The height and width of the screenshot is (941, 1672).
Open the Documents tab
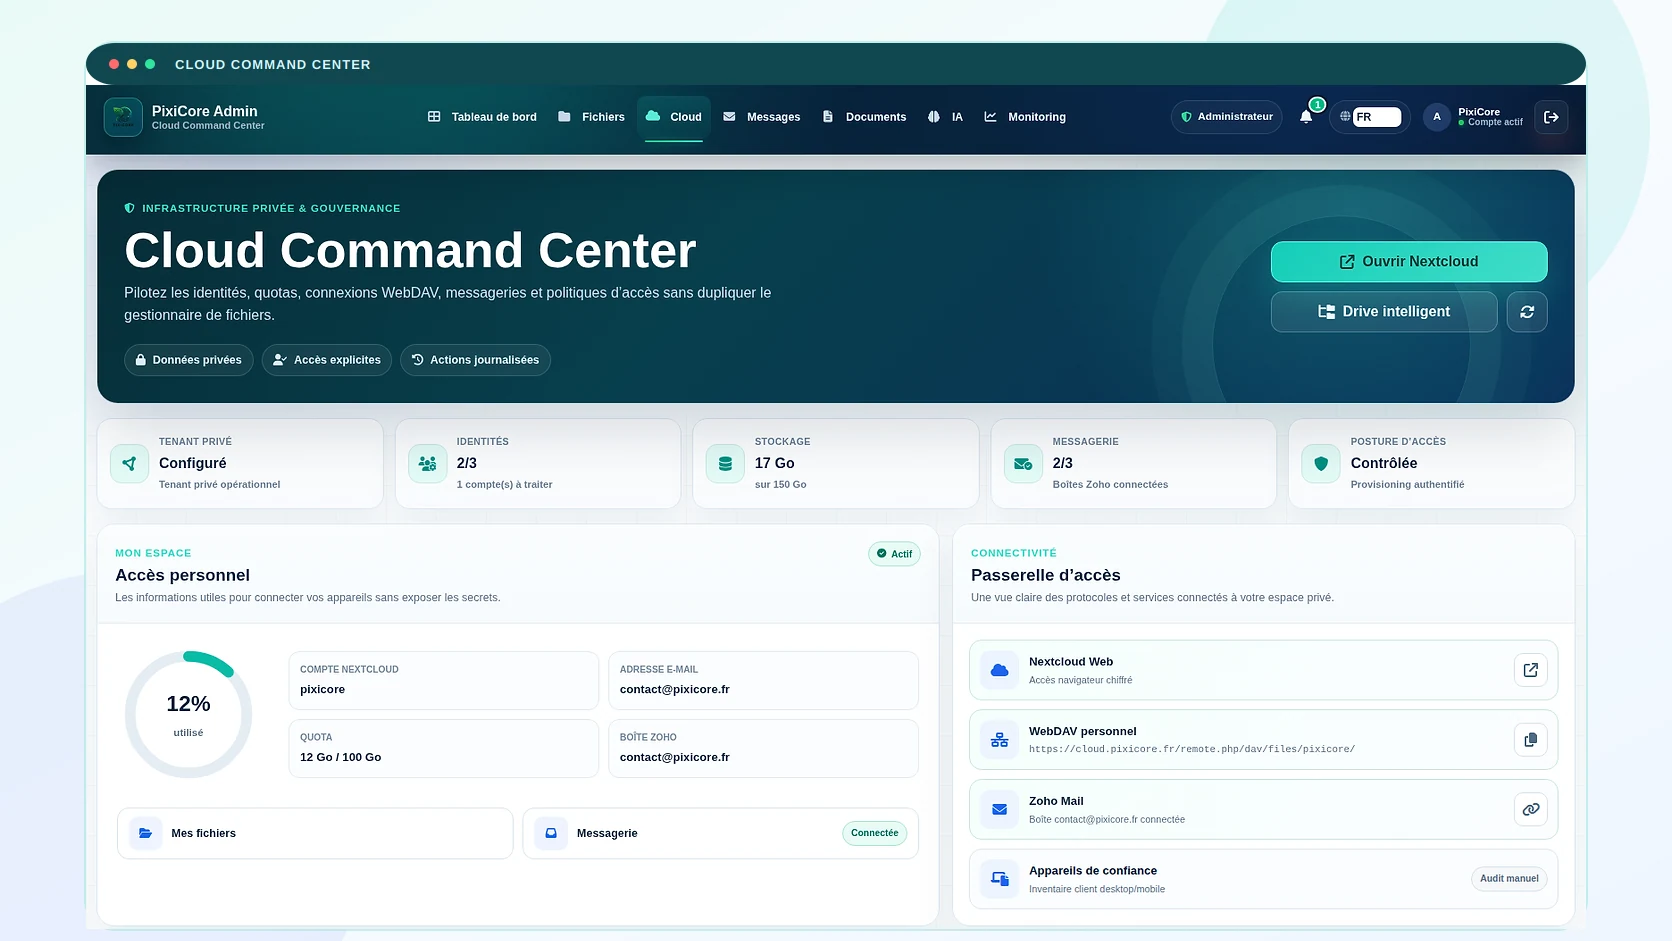pyautogui.click(x=864, y=117)
